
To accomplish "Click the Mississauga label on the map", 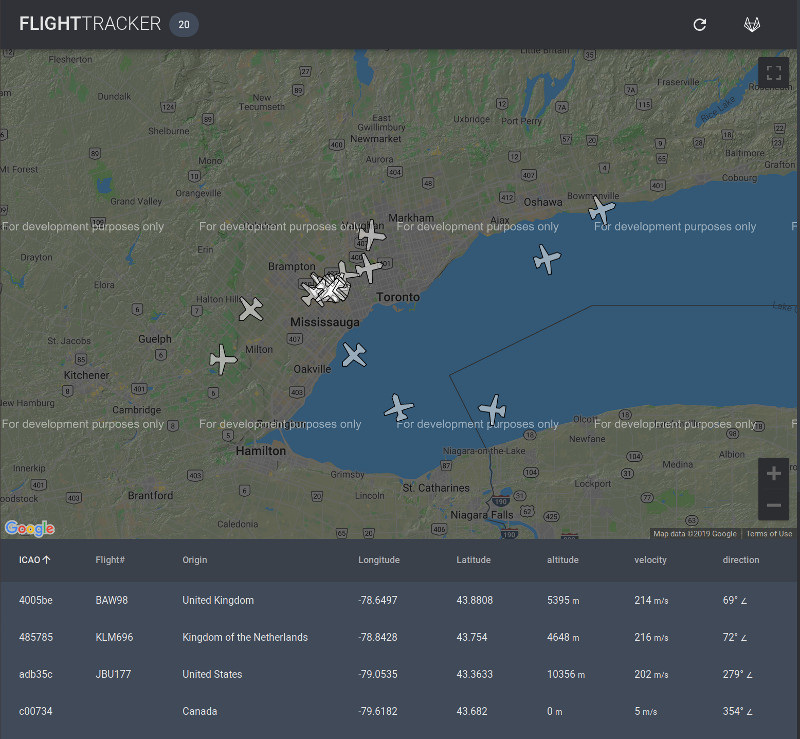I will tap(325, 322).
